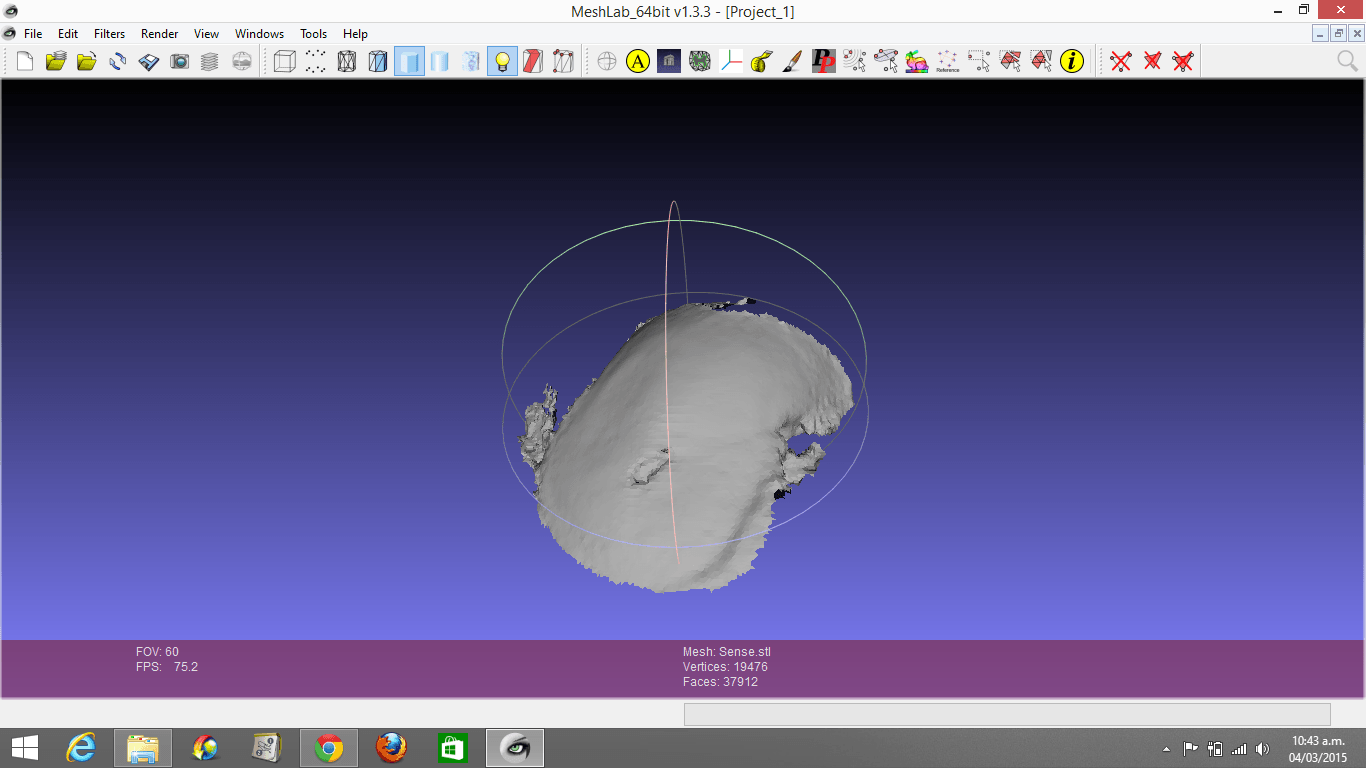Viewport: 1366px width, 768px height.
Task: Open the Render menu
Action: pyautogui.click(x=159, y=33)
